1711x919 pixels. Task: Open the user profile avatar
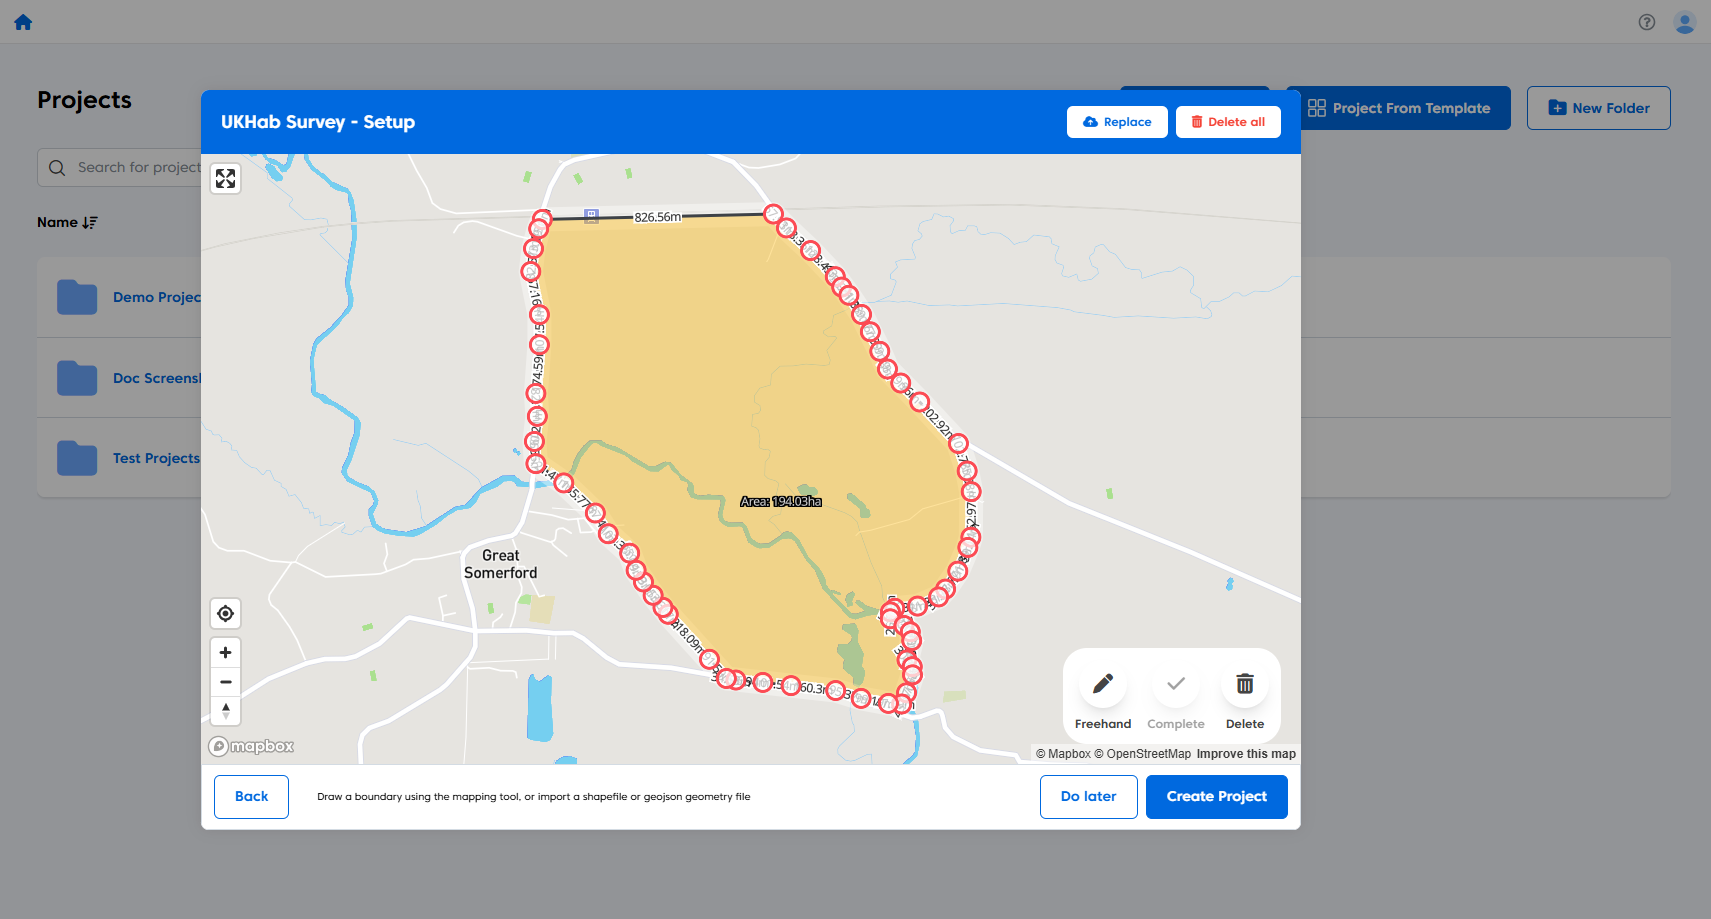coord(1685,21)
